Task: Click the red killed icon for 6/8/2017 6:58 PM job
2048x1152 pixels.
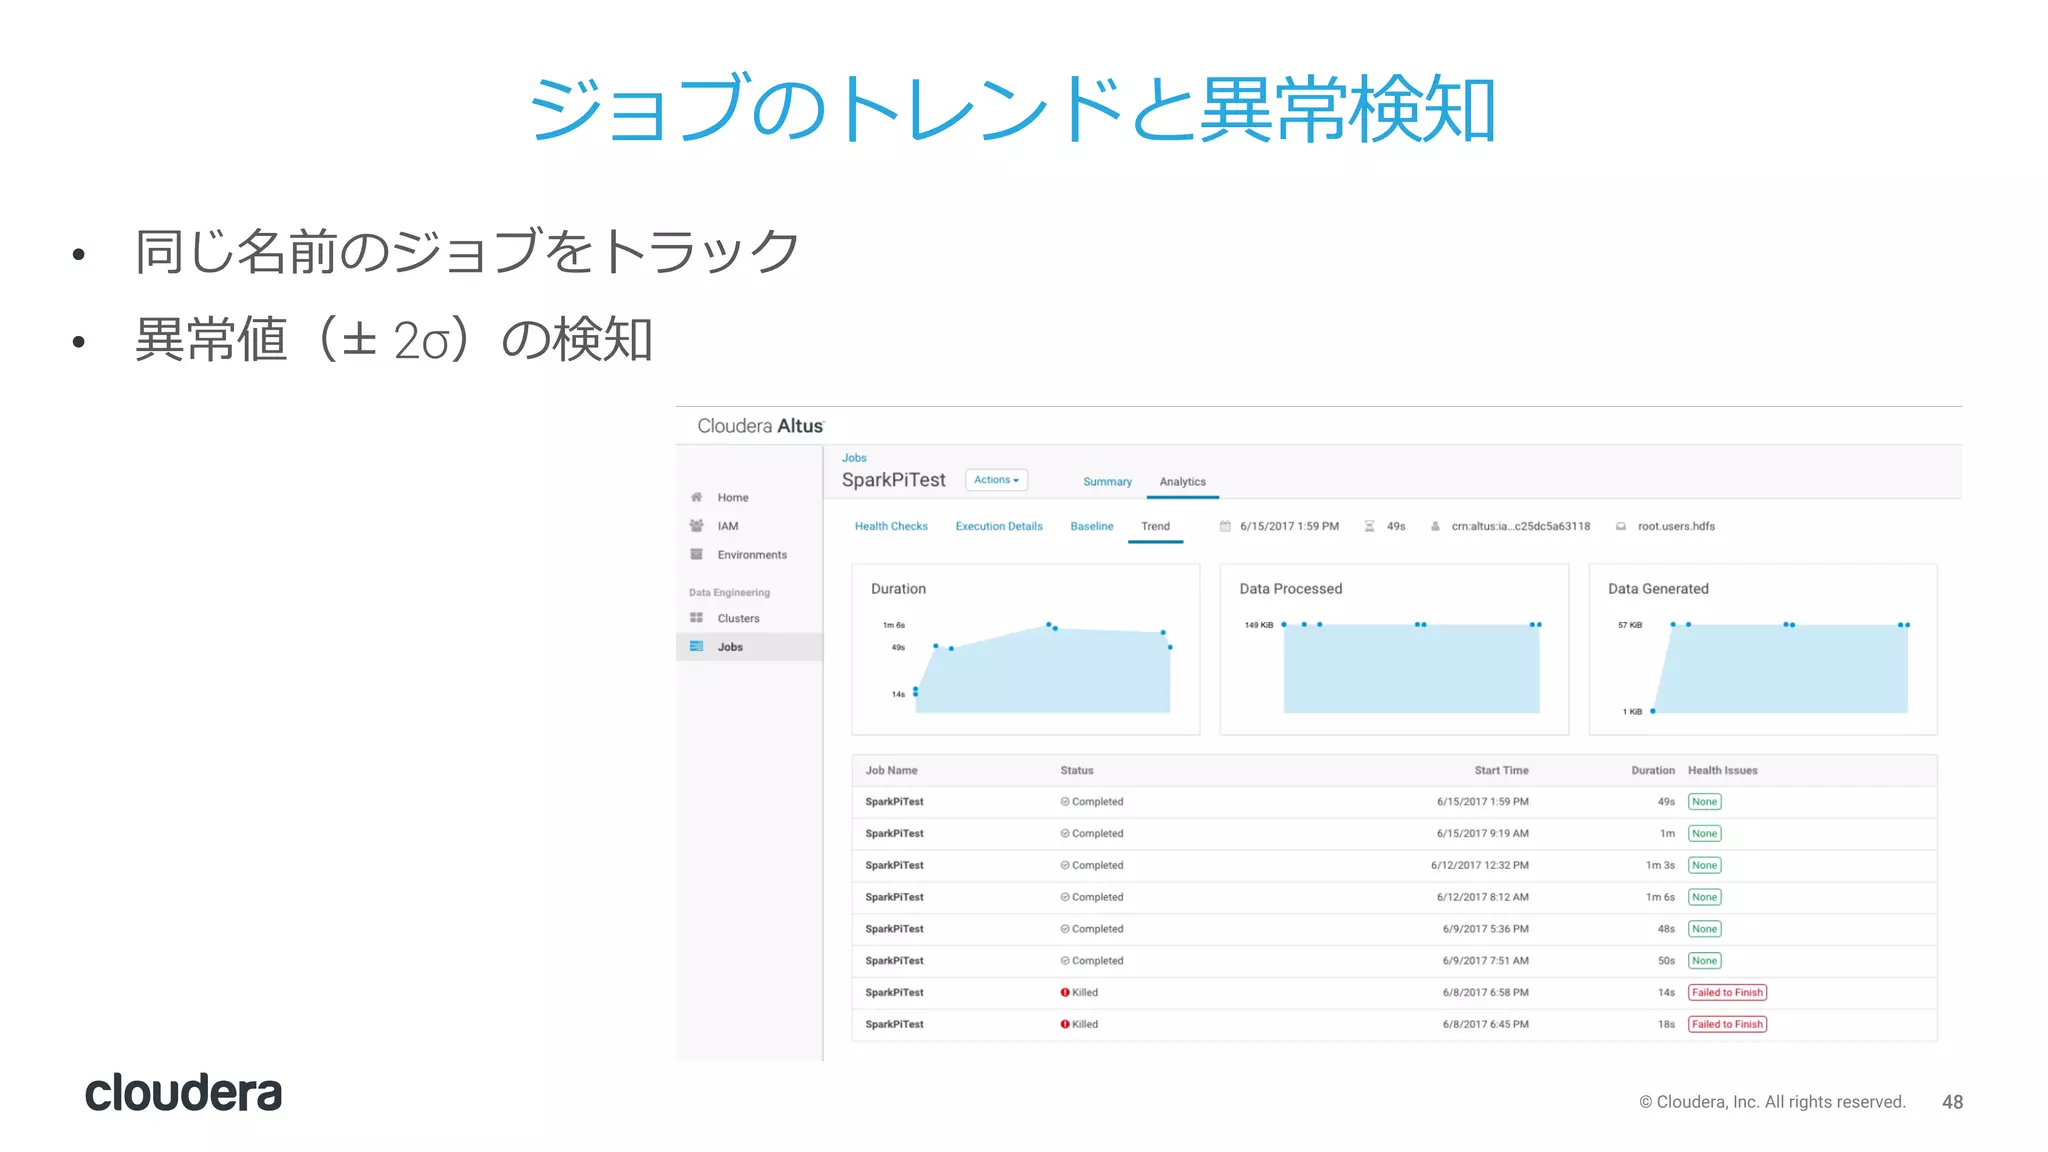Action: click(1065, 993)
